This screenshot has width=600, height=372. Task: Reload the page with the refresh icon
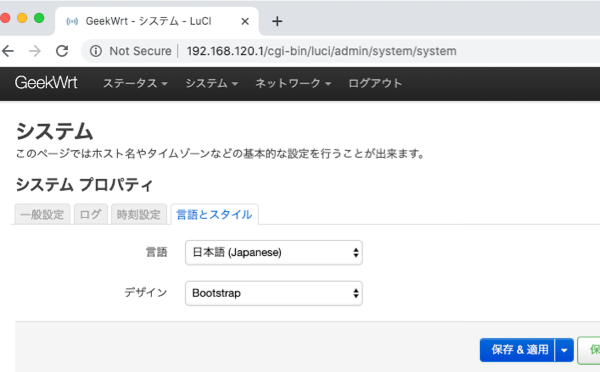62,51
